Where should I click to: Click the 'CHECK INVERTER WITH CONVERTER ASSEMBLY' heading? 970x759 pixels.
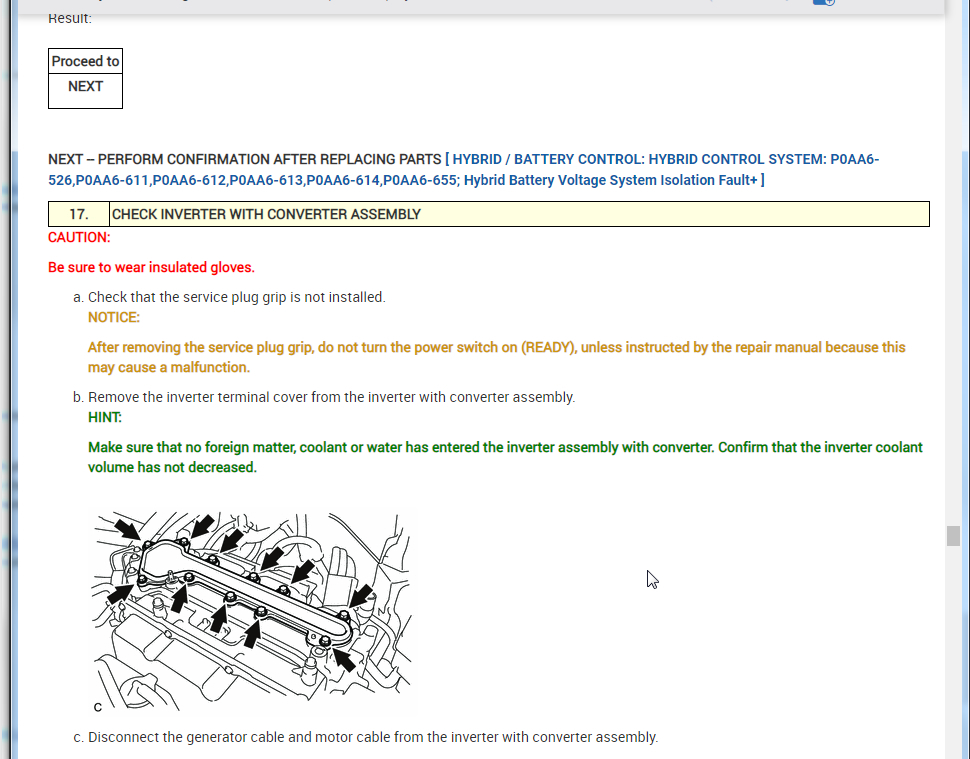pyautogui.click(x=266, y=214)
